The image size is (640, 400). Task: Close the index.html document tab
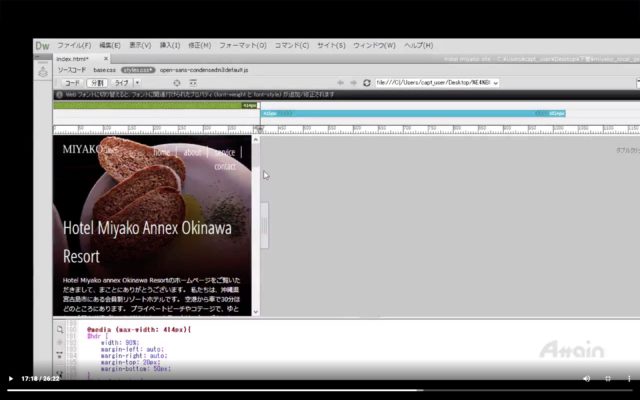pyautogui.click(x=106, y=59)
